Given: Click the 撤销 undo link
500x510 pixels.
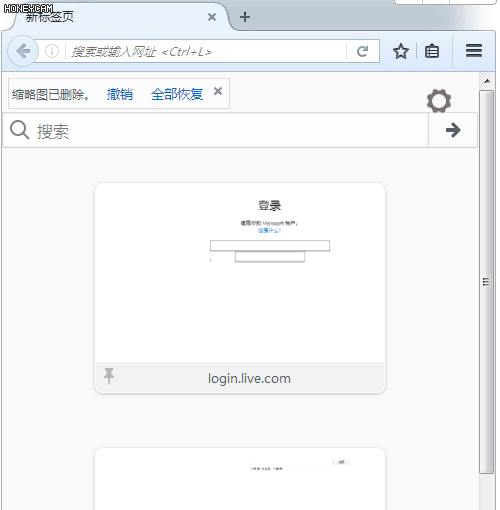Looking at the screenshot, I should coord(120,94).
